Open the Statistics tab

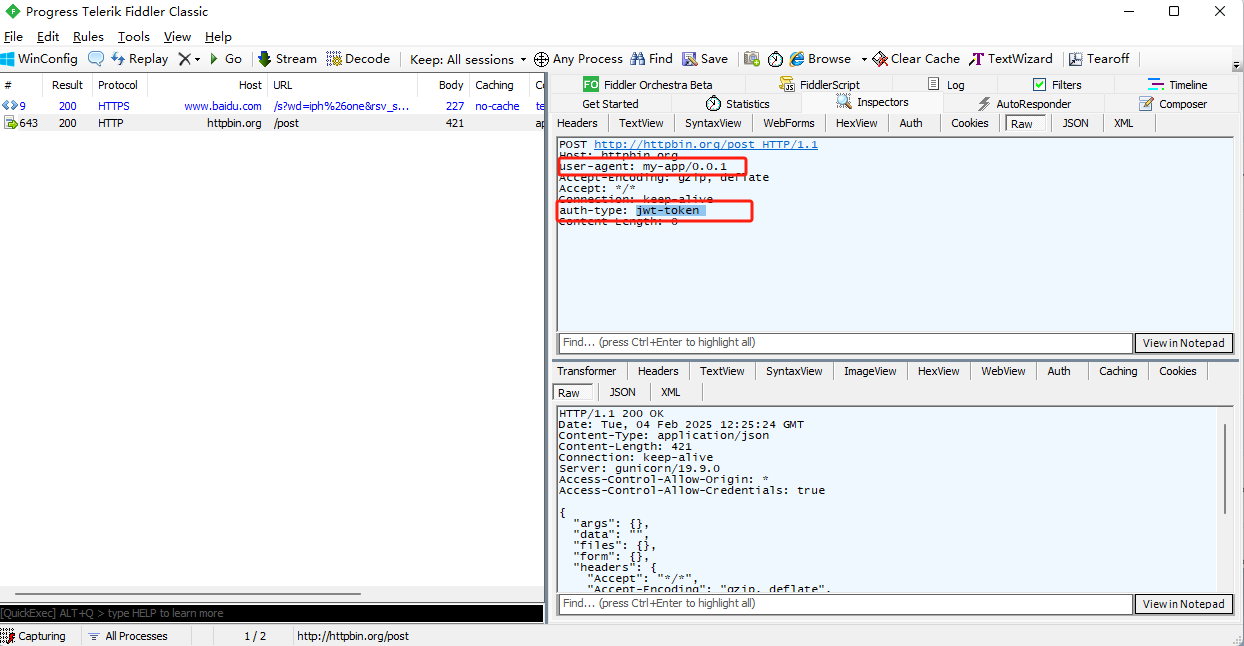[737, 104]
